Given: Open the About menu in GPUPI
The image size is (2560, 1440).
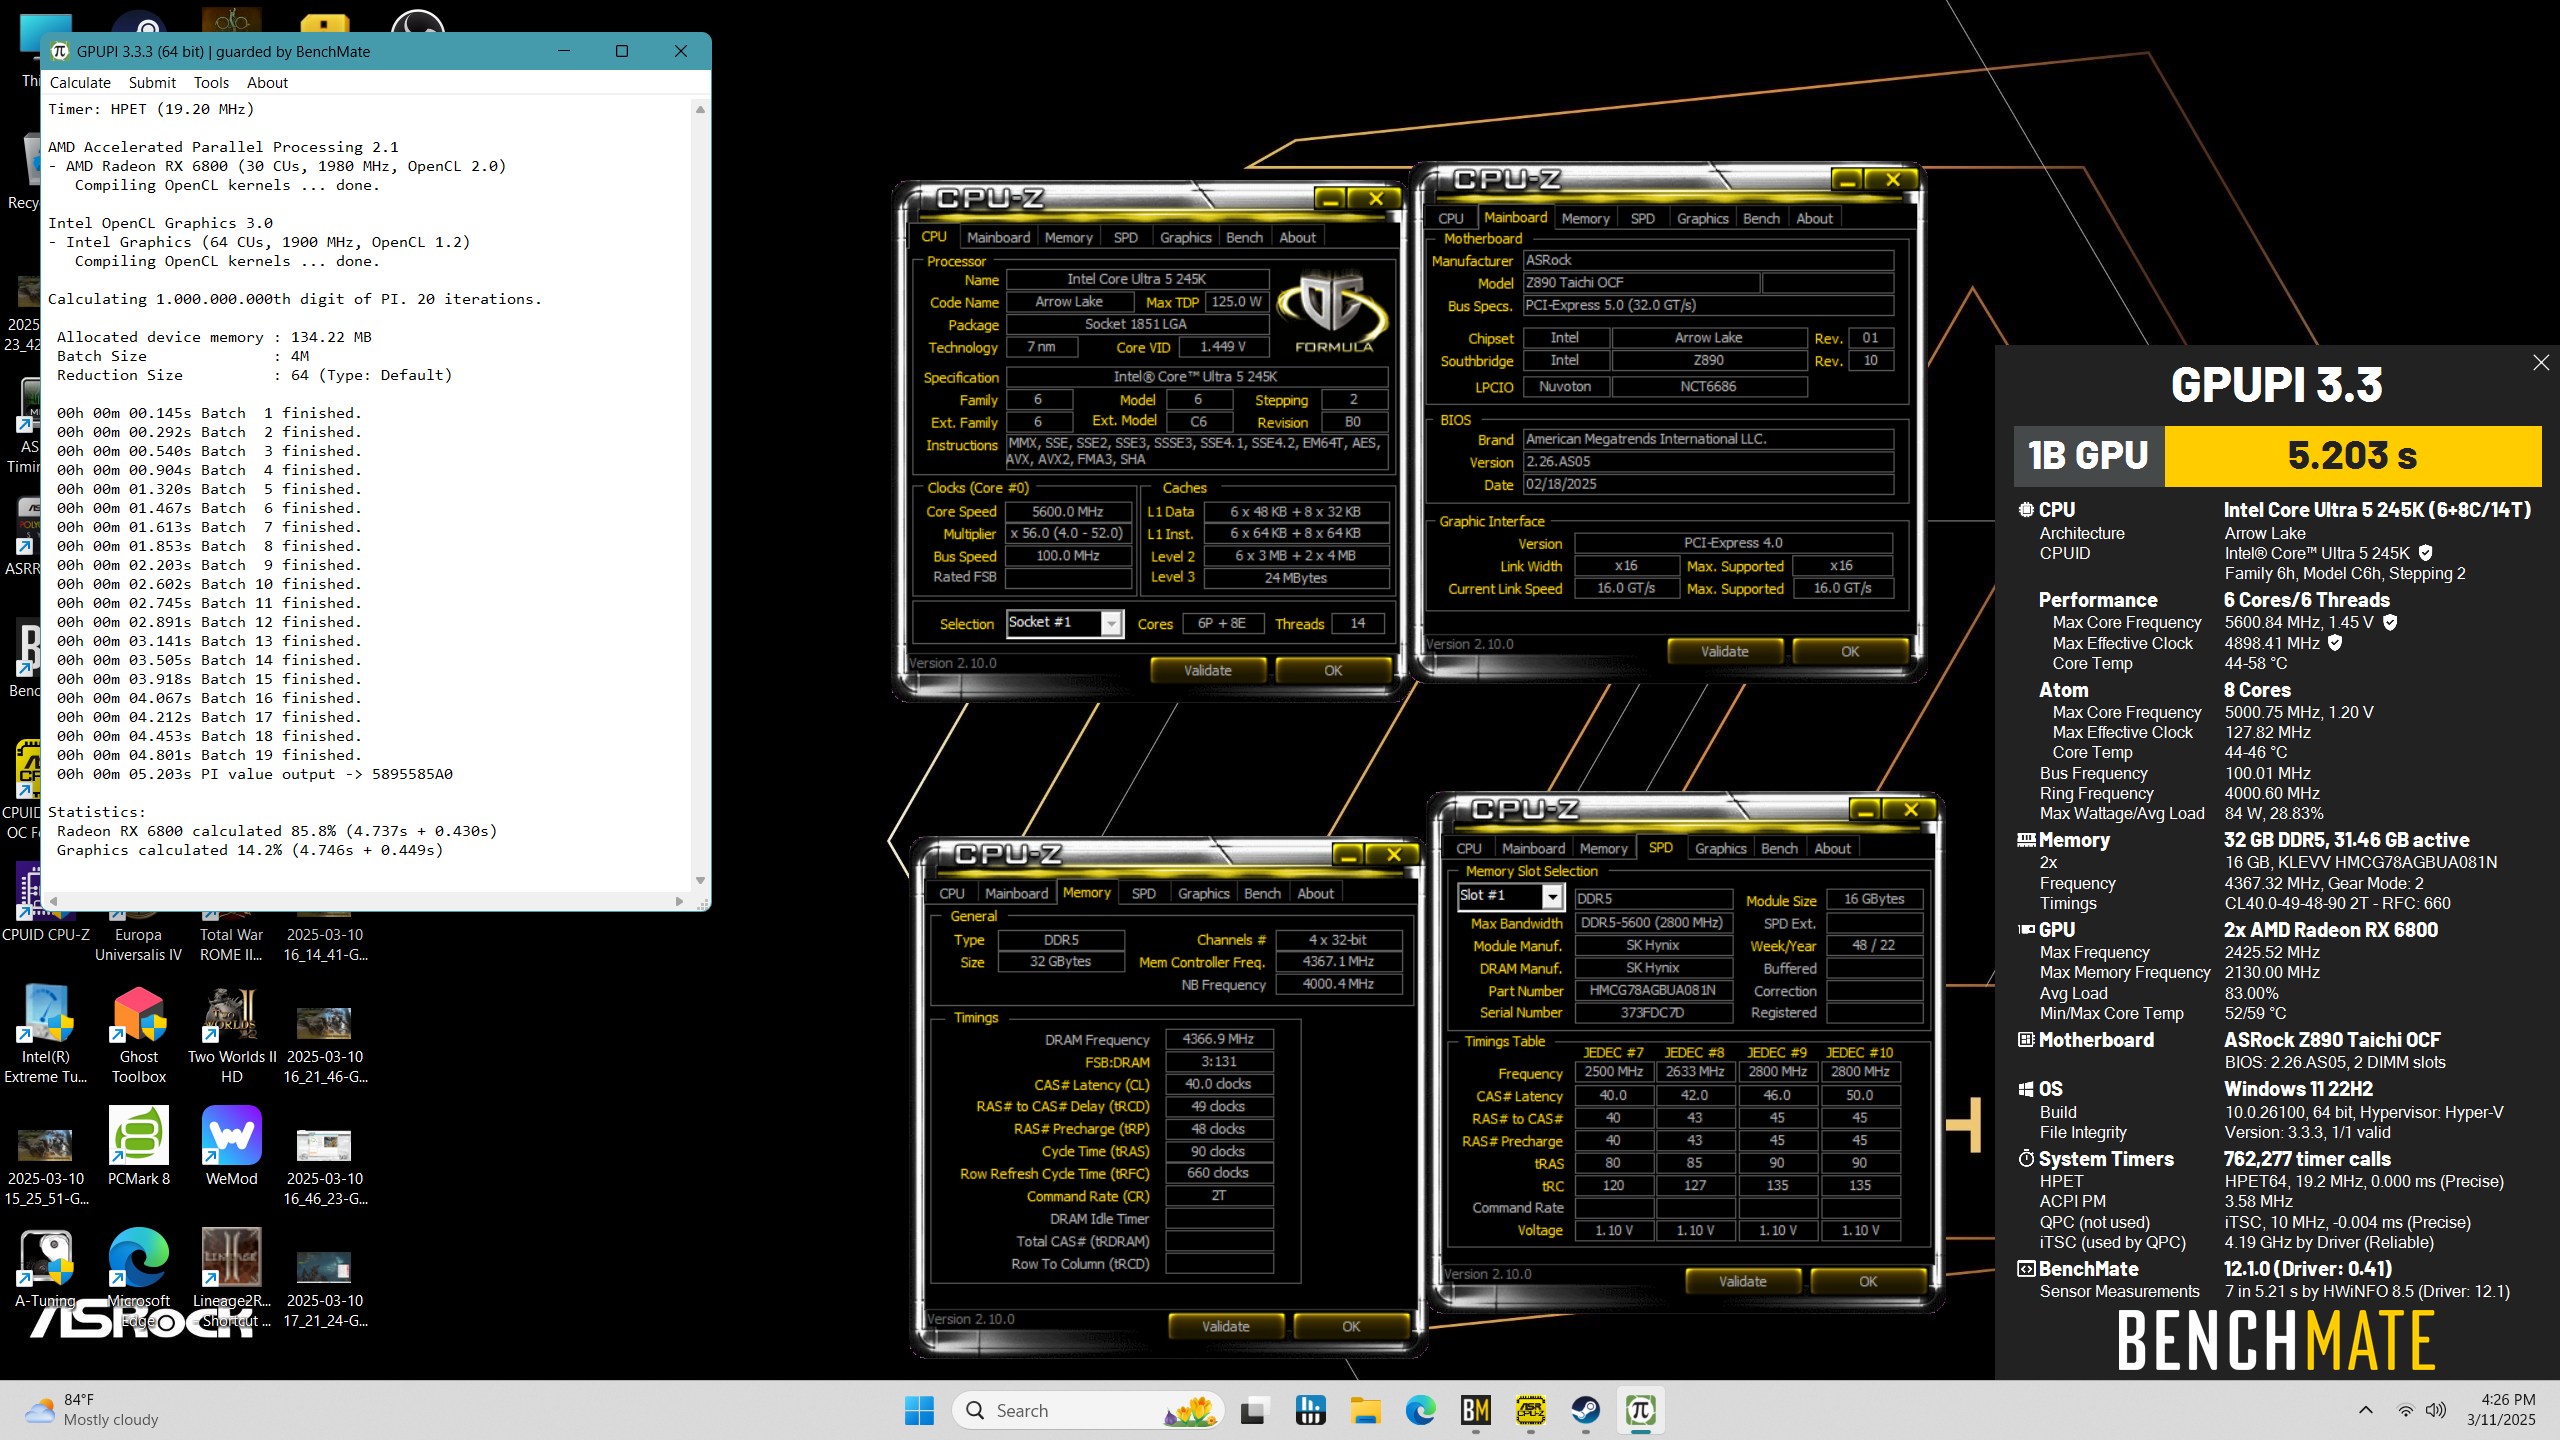Looking at the screenshot, I should 267,83.
